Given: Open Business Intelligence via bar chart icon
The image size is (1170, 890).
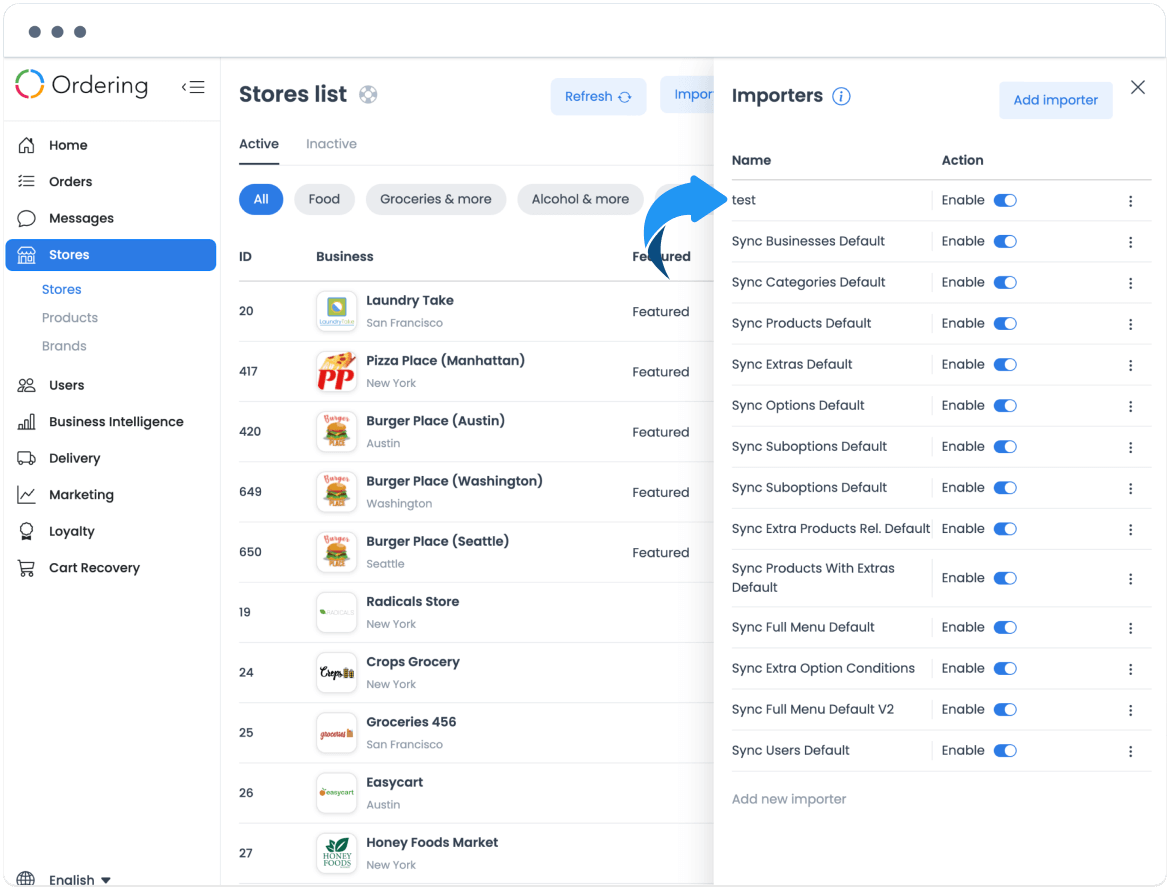Looking at the screenshot, I should (26, 422).
